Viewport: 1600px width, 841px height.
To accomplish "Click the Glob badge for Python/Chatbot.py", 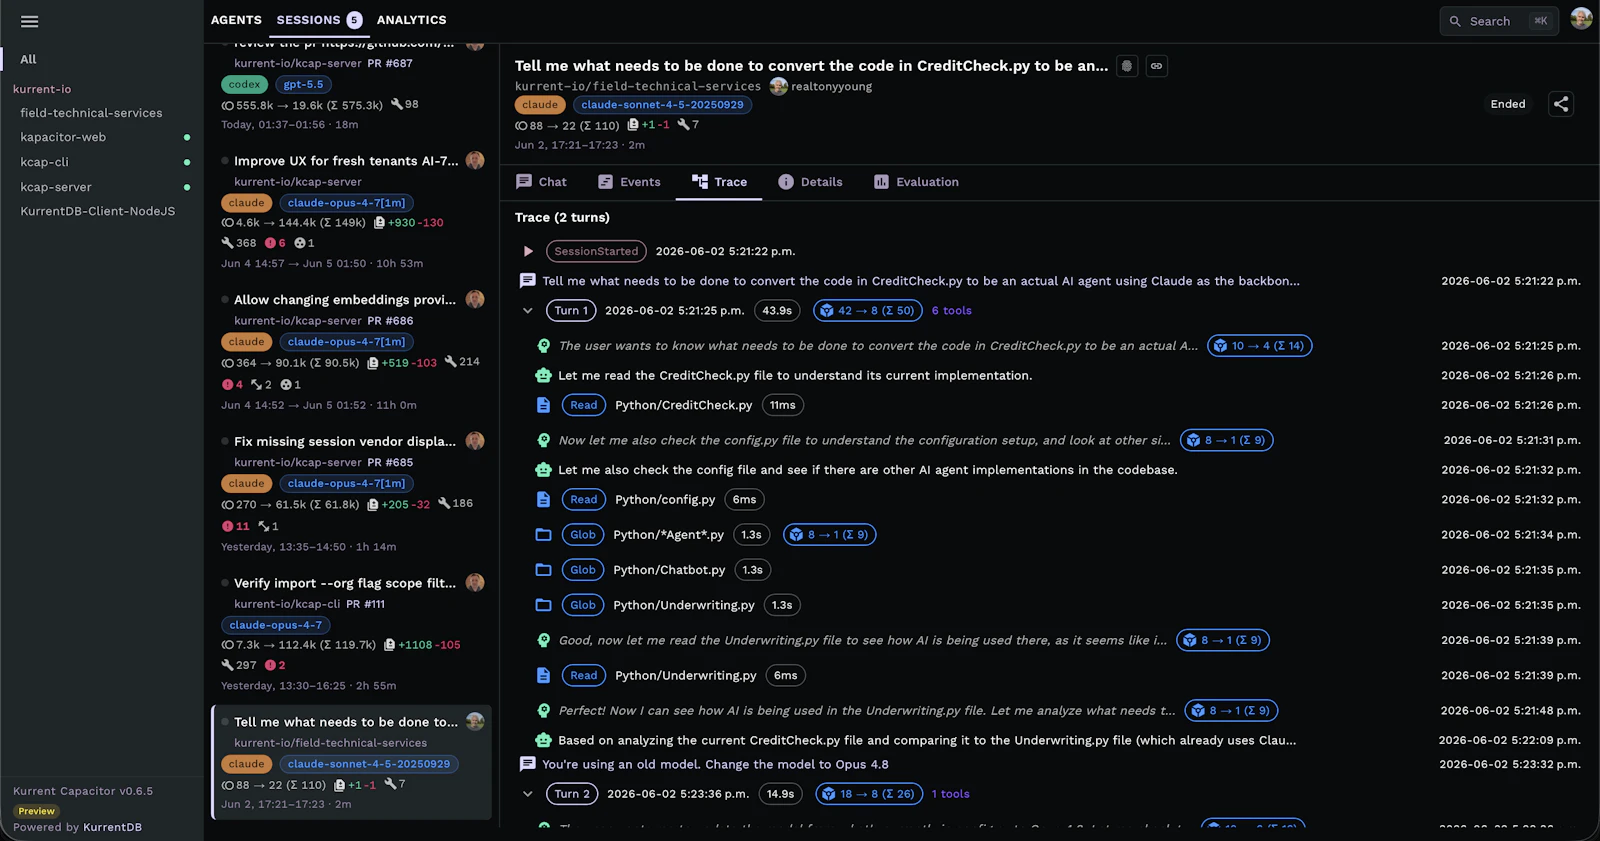I will coord(583,570).
